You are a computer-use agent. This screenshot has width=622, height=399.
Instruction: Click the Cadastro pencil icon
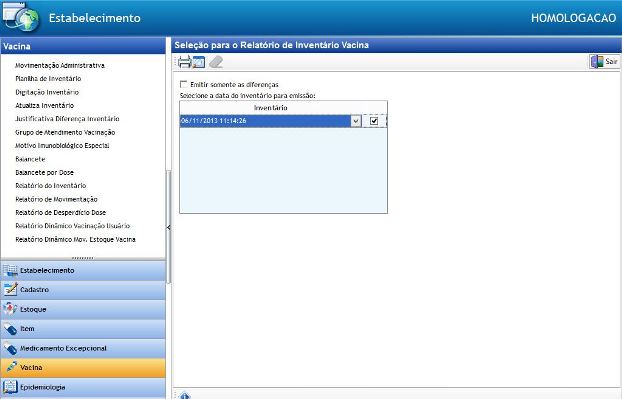10,290
